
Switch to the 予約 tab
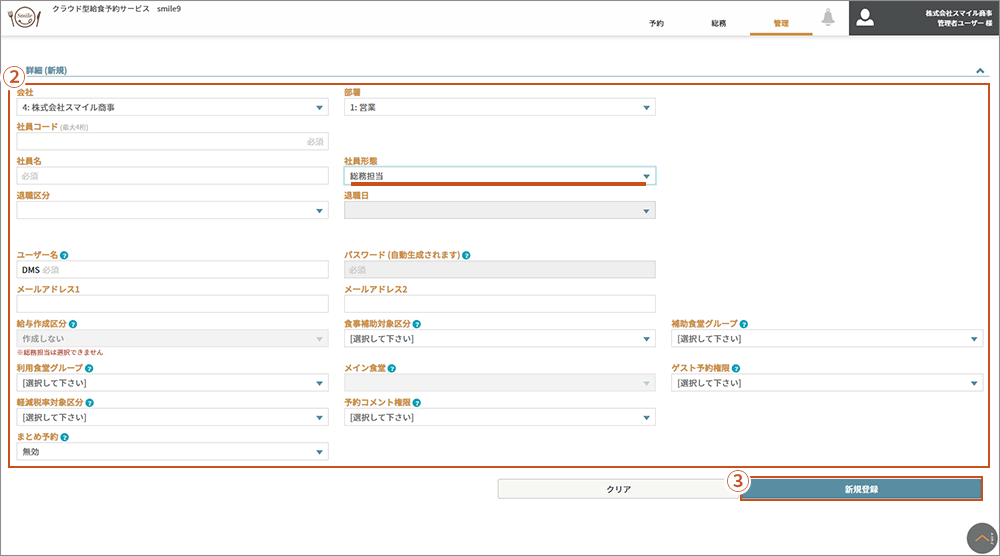[x=656, y=23]
